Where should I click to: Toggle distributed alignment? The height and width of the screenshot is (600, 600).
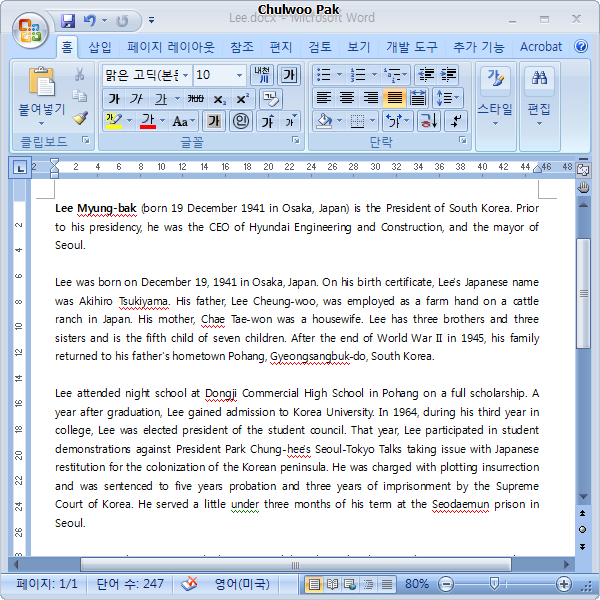[417, 98]
